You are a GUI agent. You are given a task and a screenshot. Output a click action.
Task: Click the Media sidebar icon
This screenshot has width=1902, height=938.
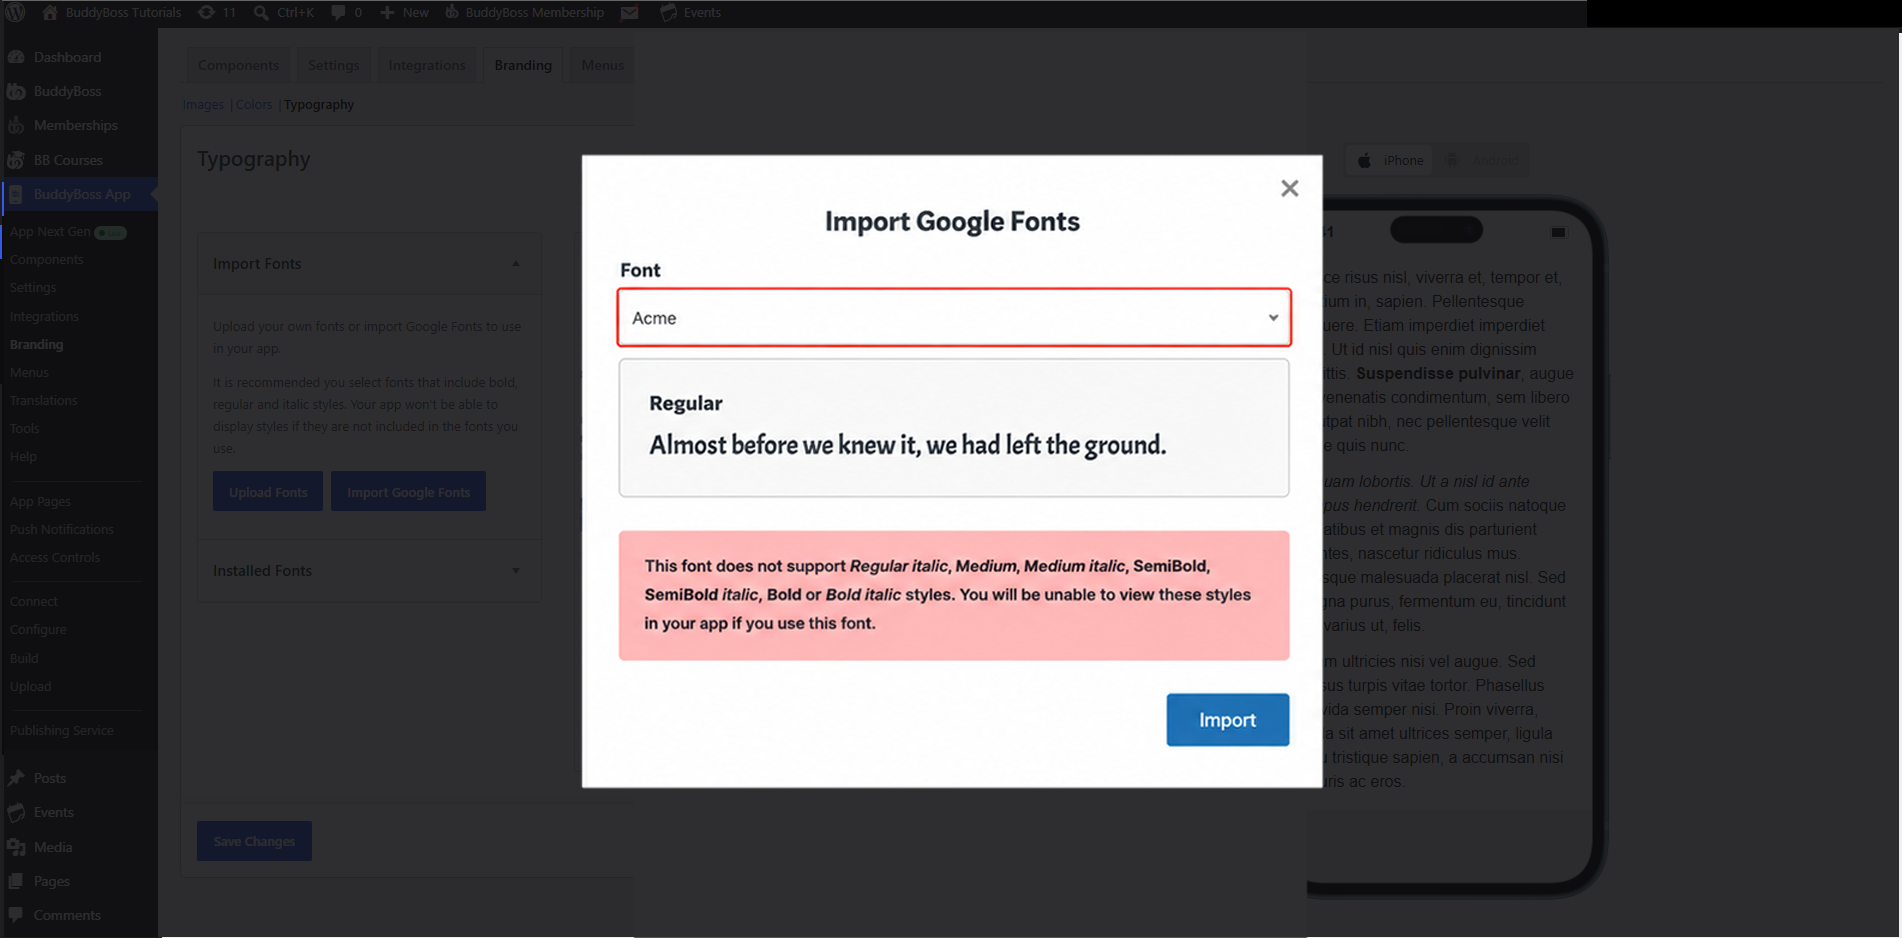pyautogui.click(x=16, y=847)
